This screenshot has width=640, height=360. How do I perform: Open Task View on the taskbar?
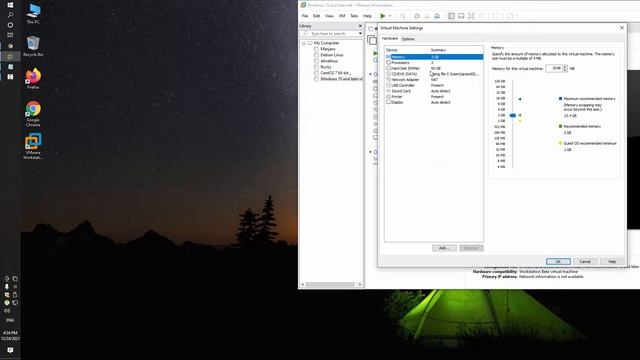coord(10,35)
